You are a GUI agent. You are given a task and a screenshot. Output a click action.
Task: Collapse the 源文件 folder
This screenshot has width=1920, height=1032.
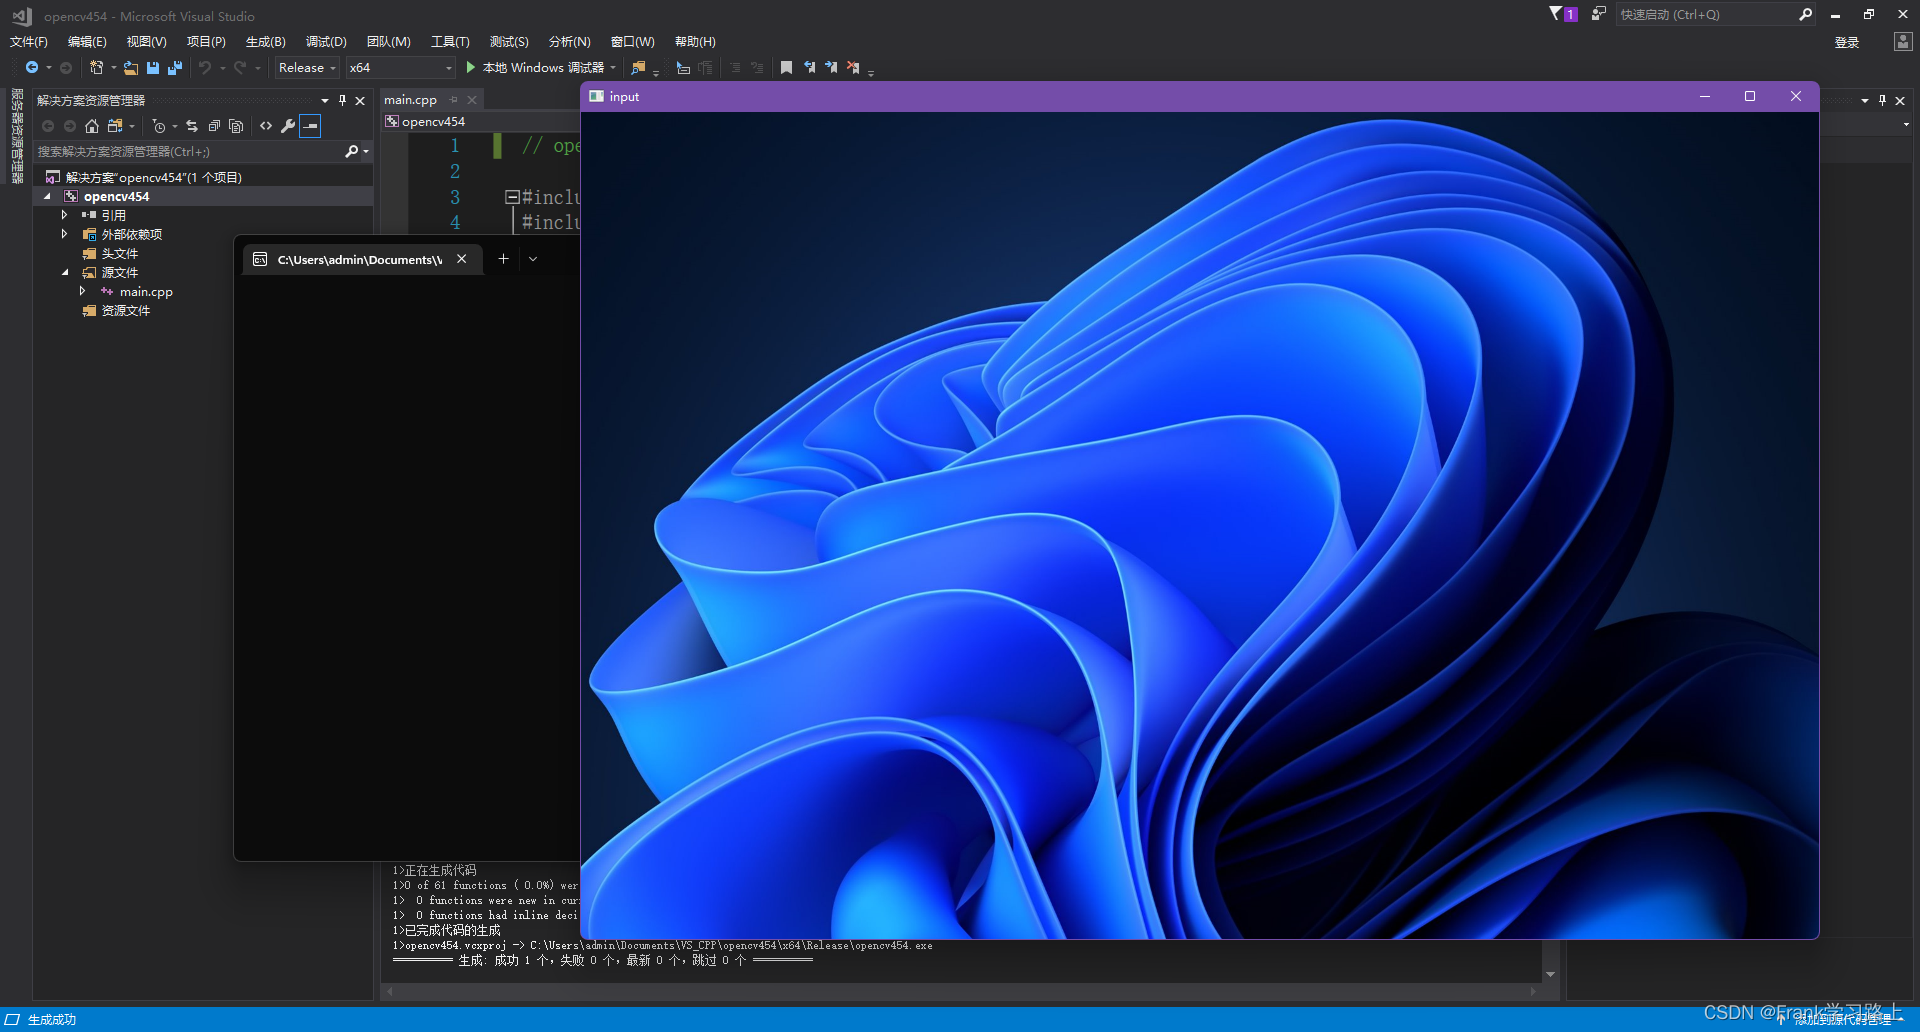pyautogui.click(x=65, y=273)
